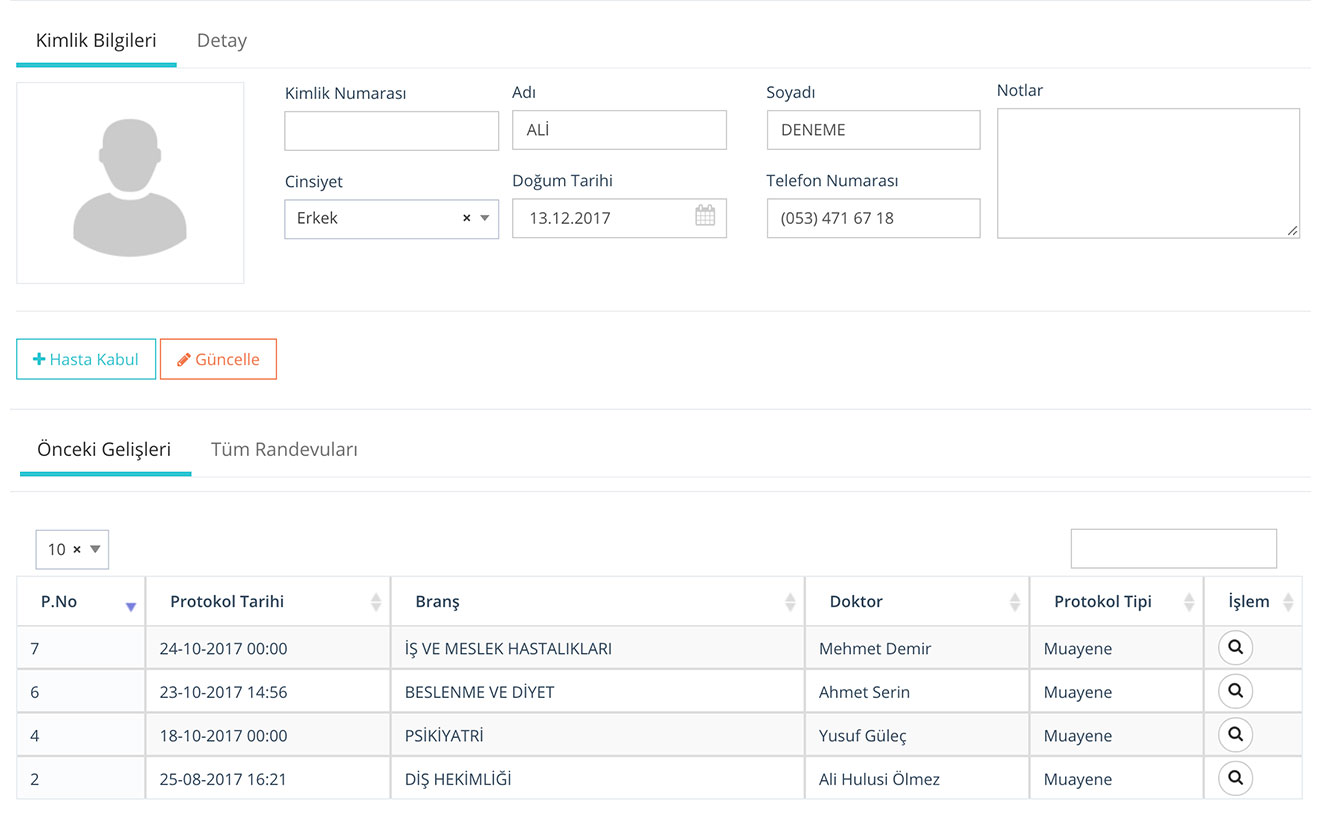1330x825 pixels.
Task: Click Muayene in Ali Hulusi Ölmez row
Action: tap(1078, 779)
